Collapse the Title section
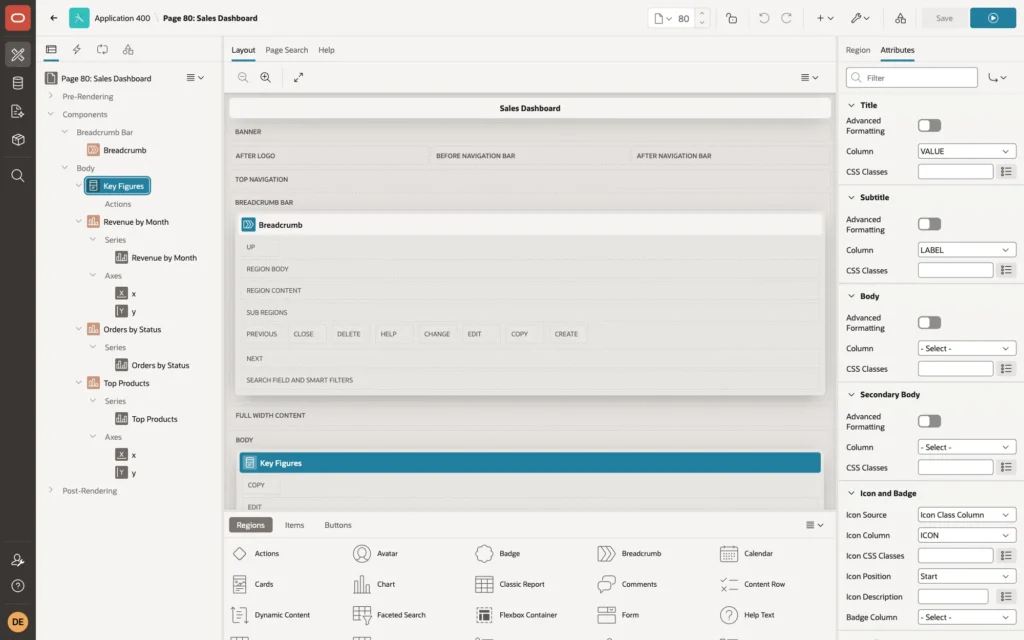The width and height of the screenshot is (1024, 640). click(851, 105)
